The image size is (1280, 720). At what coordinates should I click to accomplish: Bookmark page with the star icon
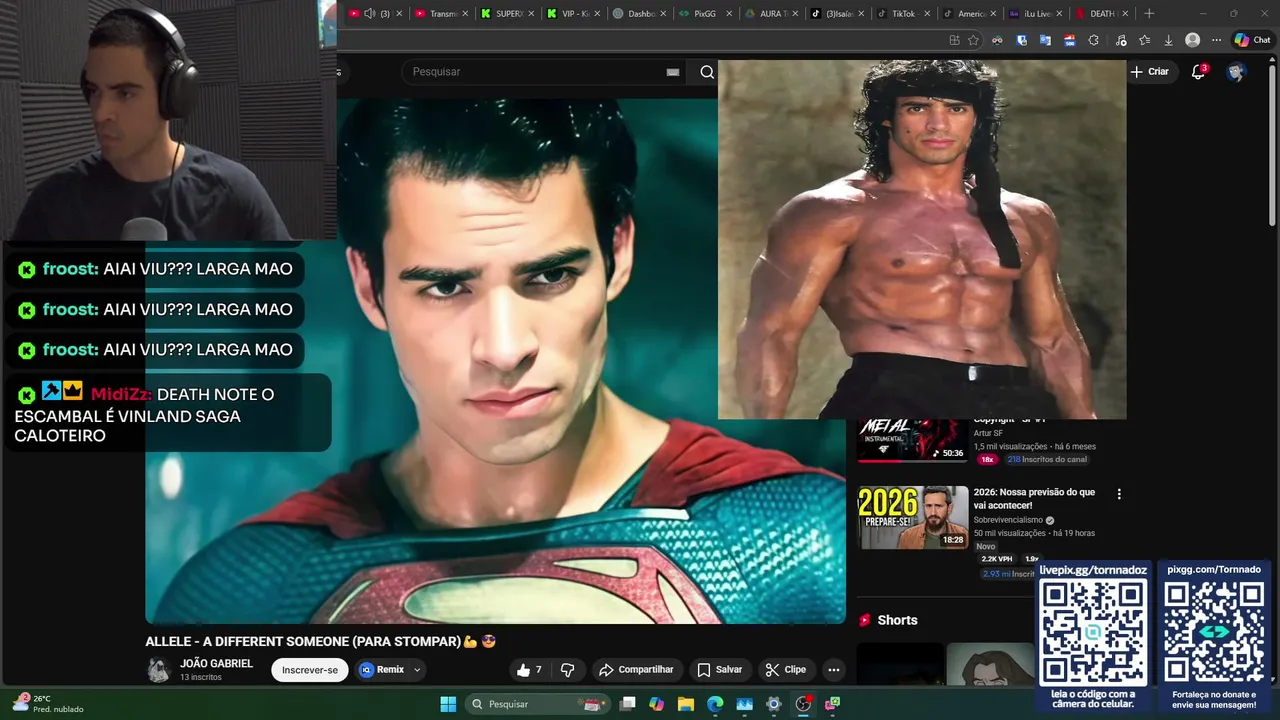point(973,40)
